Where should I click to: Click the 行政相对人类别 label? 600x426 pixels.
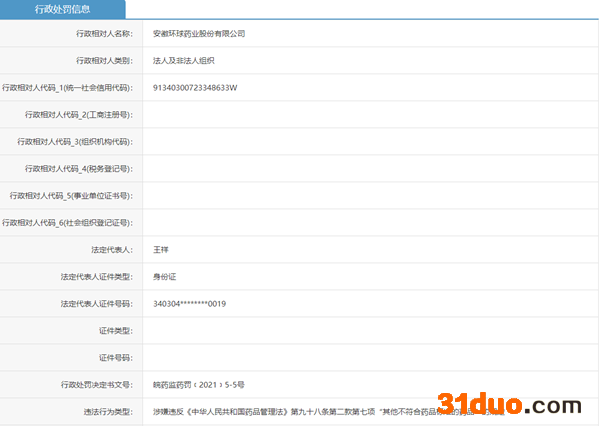104,60
